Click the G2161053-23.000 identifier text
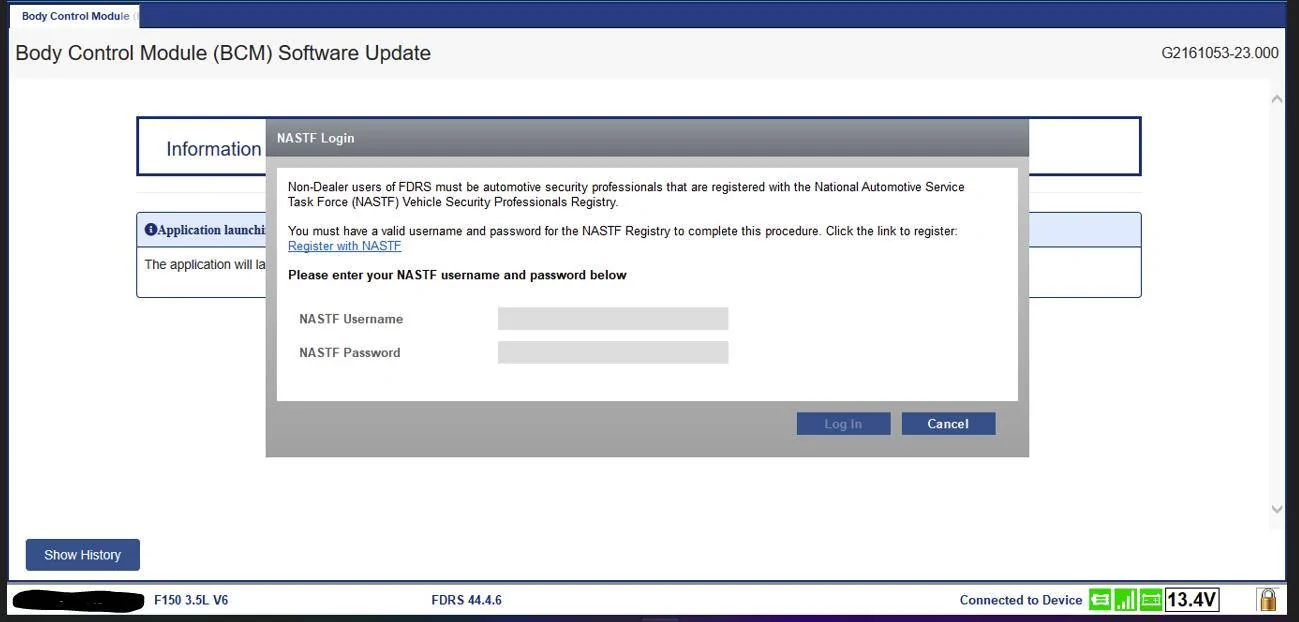The image size is (1299, 622). (1220, 53)
